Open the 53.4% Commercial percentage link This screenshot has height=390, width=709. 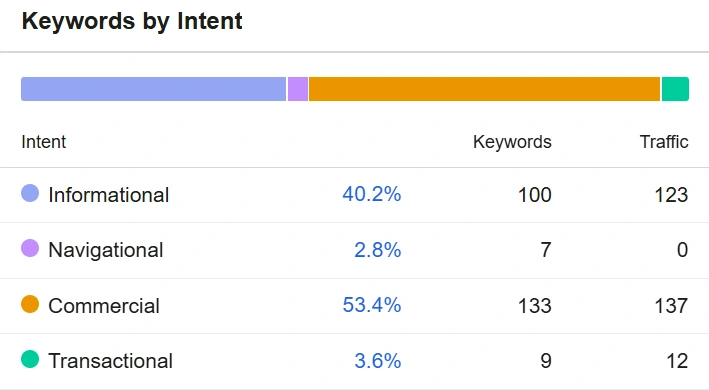(372, 305)
